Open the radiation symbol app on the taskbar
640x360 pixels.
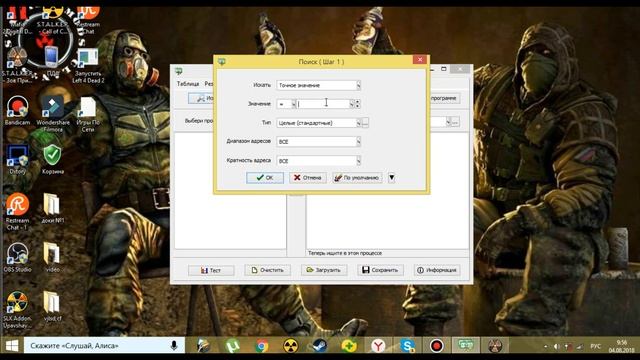(291, 346)
